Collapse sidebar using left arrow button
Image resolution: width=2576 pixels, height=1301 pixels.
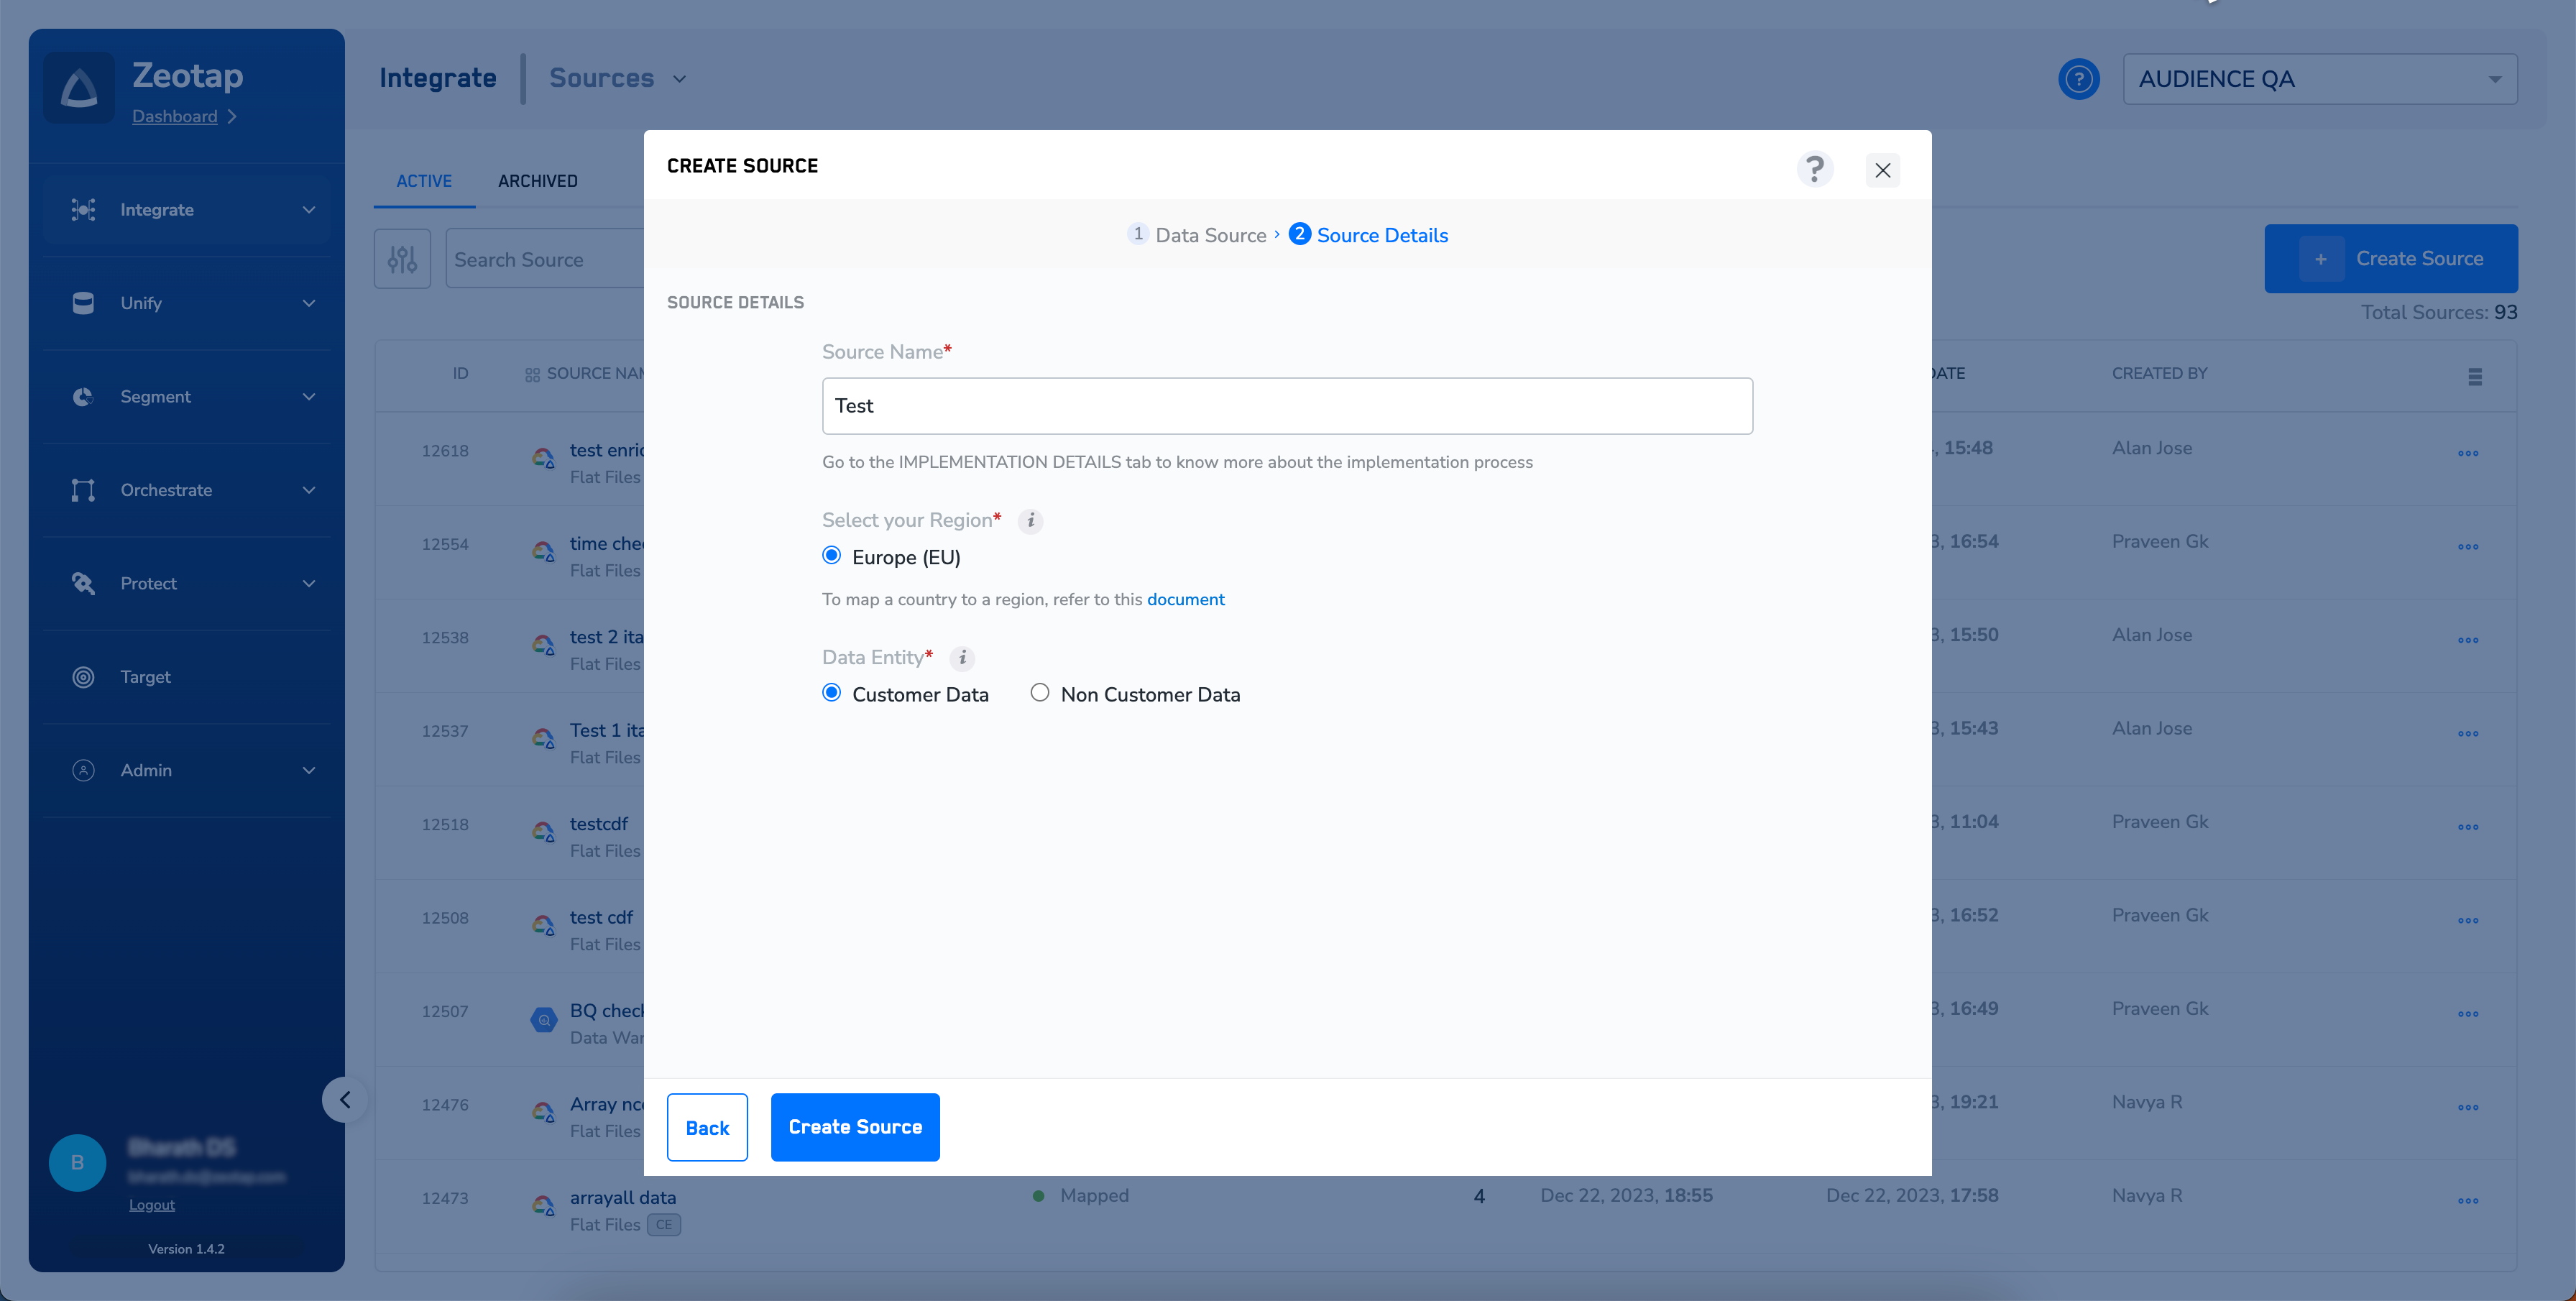click(x=345, y=1100)
